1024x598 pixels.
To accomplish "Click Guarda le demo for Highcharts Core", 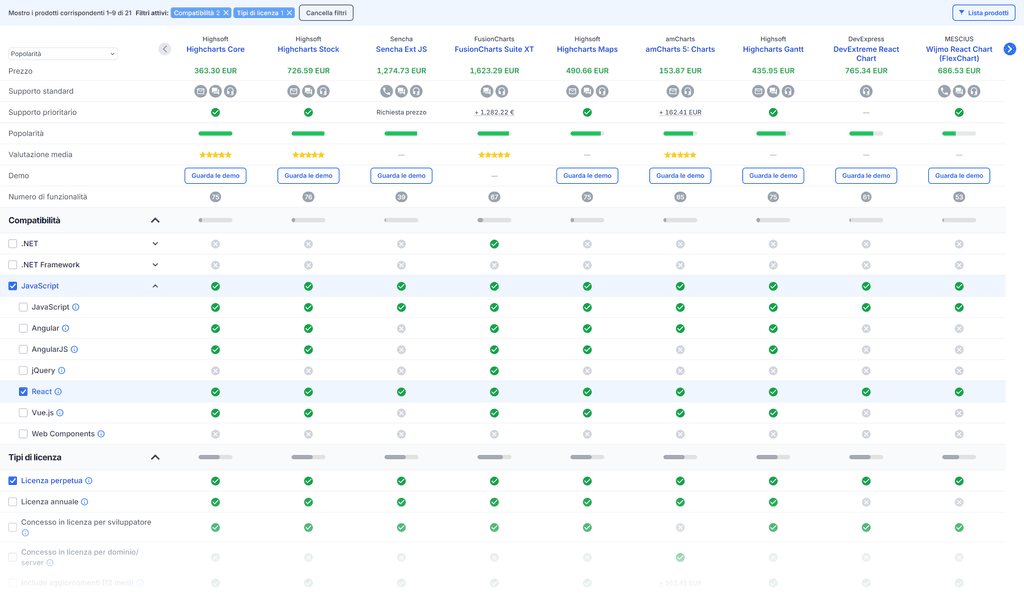I will click(216, 176).
